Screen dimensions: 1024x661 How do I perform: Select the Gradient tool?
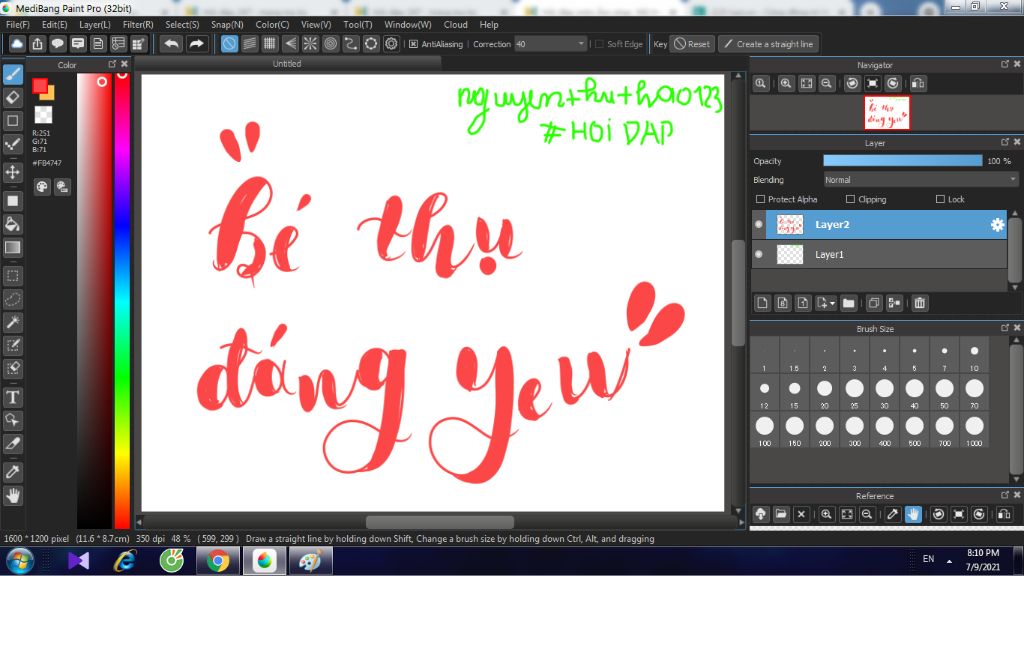pyautogui.click(x=12, y=248)
